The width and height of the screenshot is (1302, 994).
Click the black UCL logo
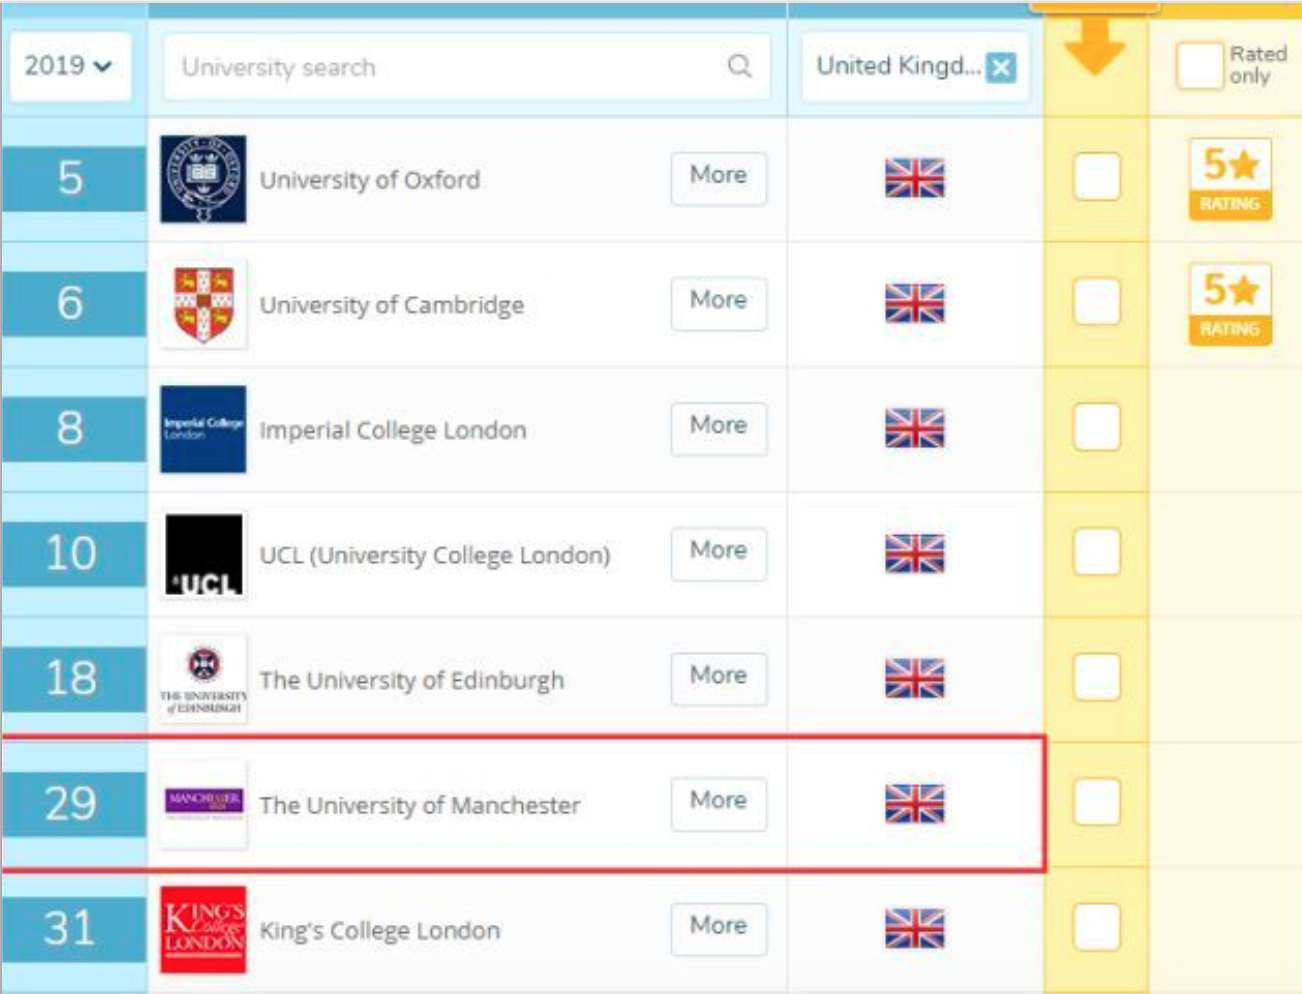pos(203,555)
